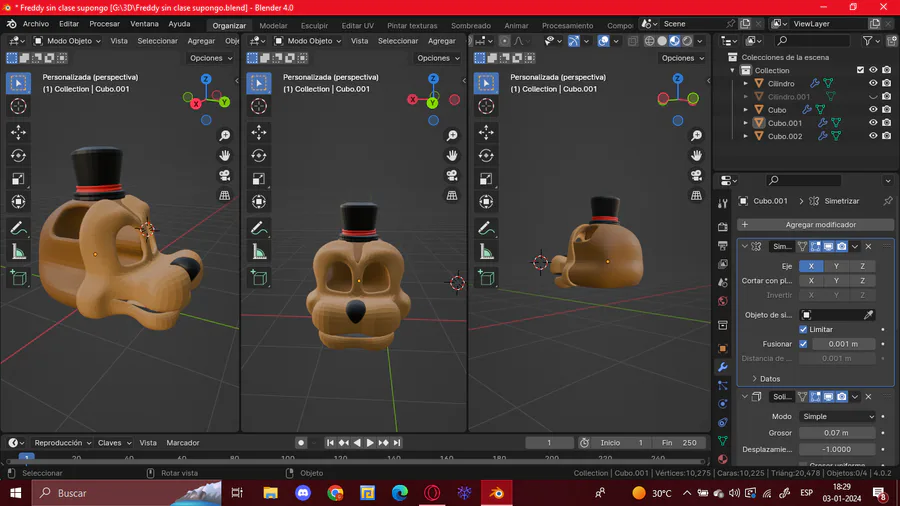Select the Move tool in right viewport

point(486,132)
